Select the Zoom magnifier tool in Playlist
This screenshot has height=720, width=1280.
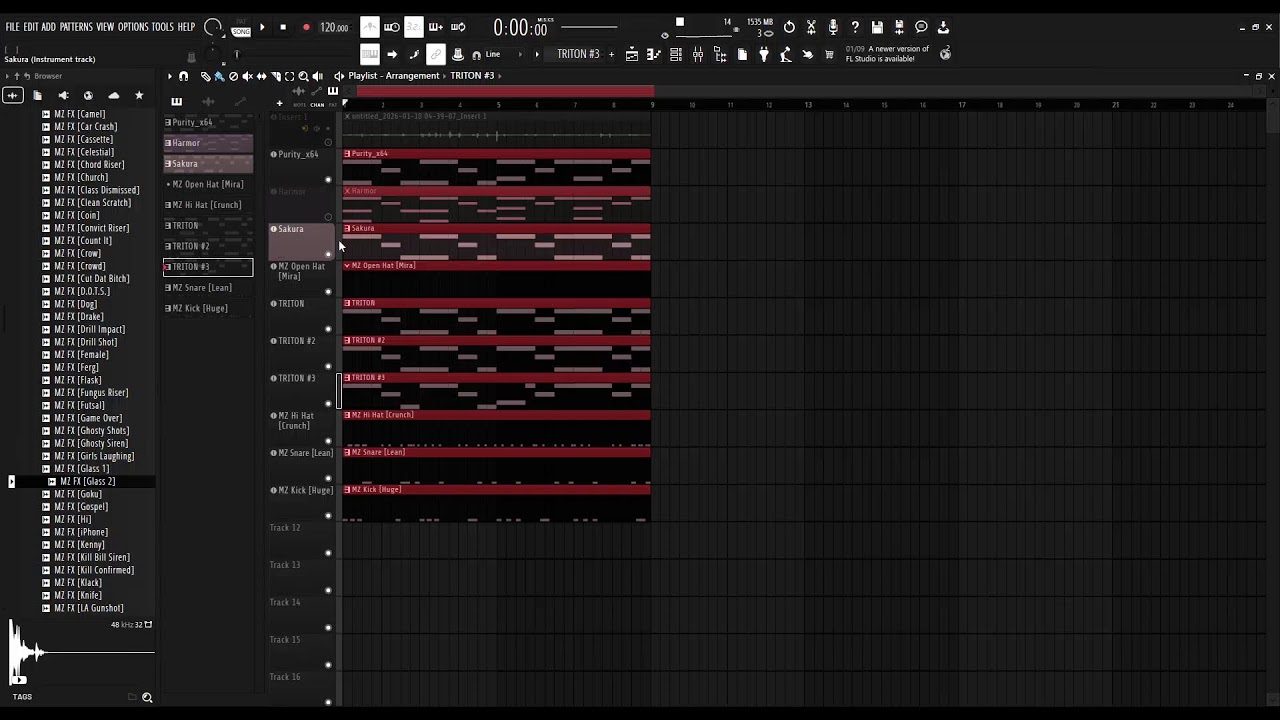tap(303, 76)
